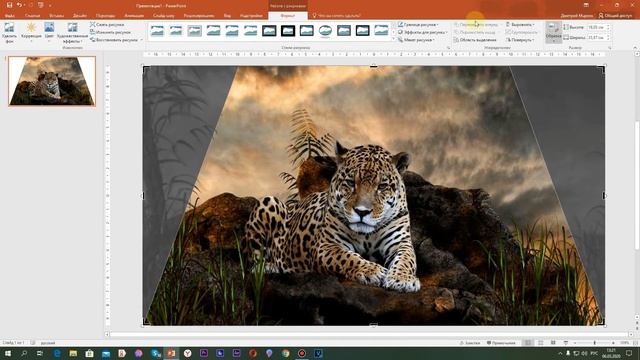Open the File (Файл) tab
This screenshot has height=360, width=640.
[10, 16]
